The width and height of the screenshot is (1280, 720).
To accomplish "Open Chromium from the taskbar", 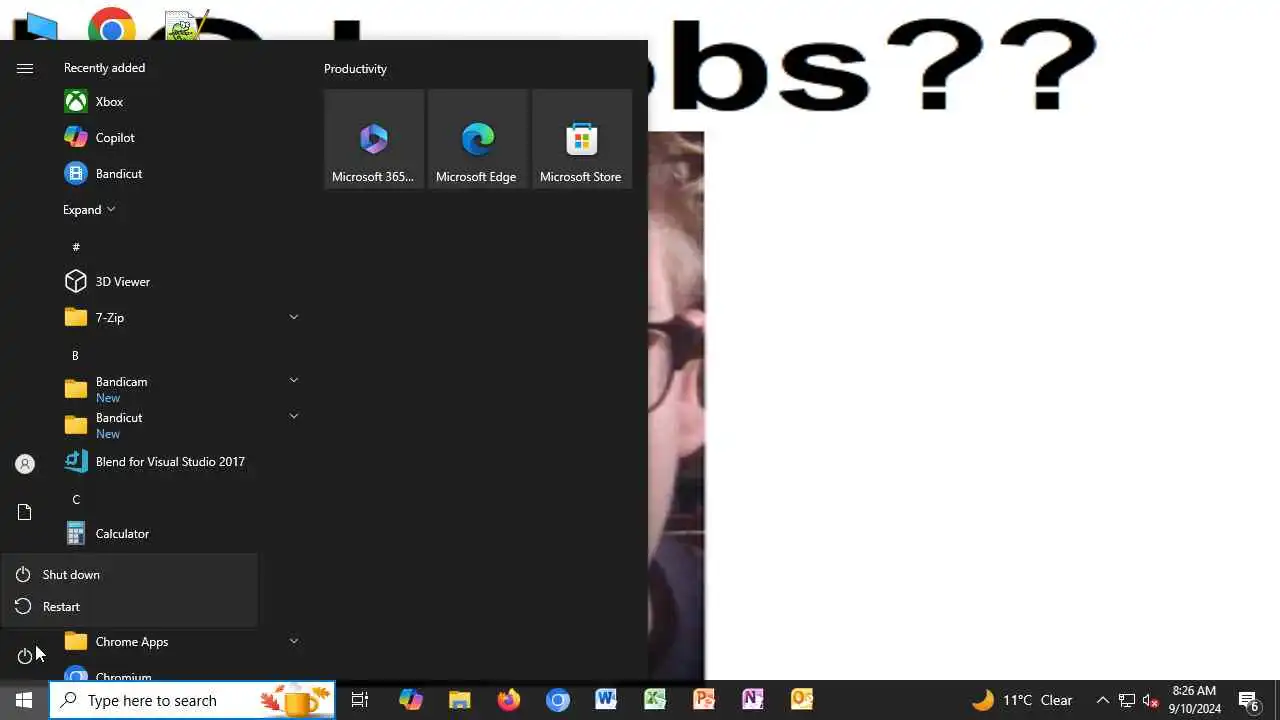I will click(558, 700).
